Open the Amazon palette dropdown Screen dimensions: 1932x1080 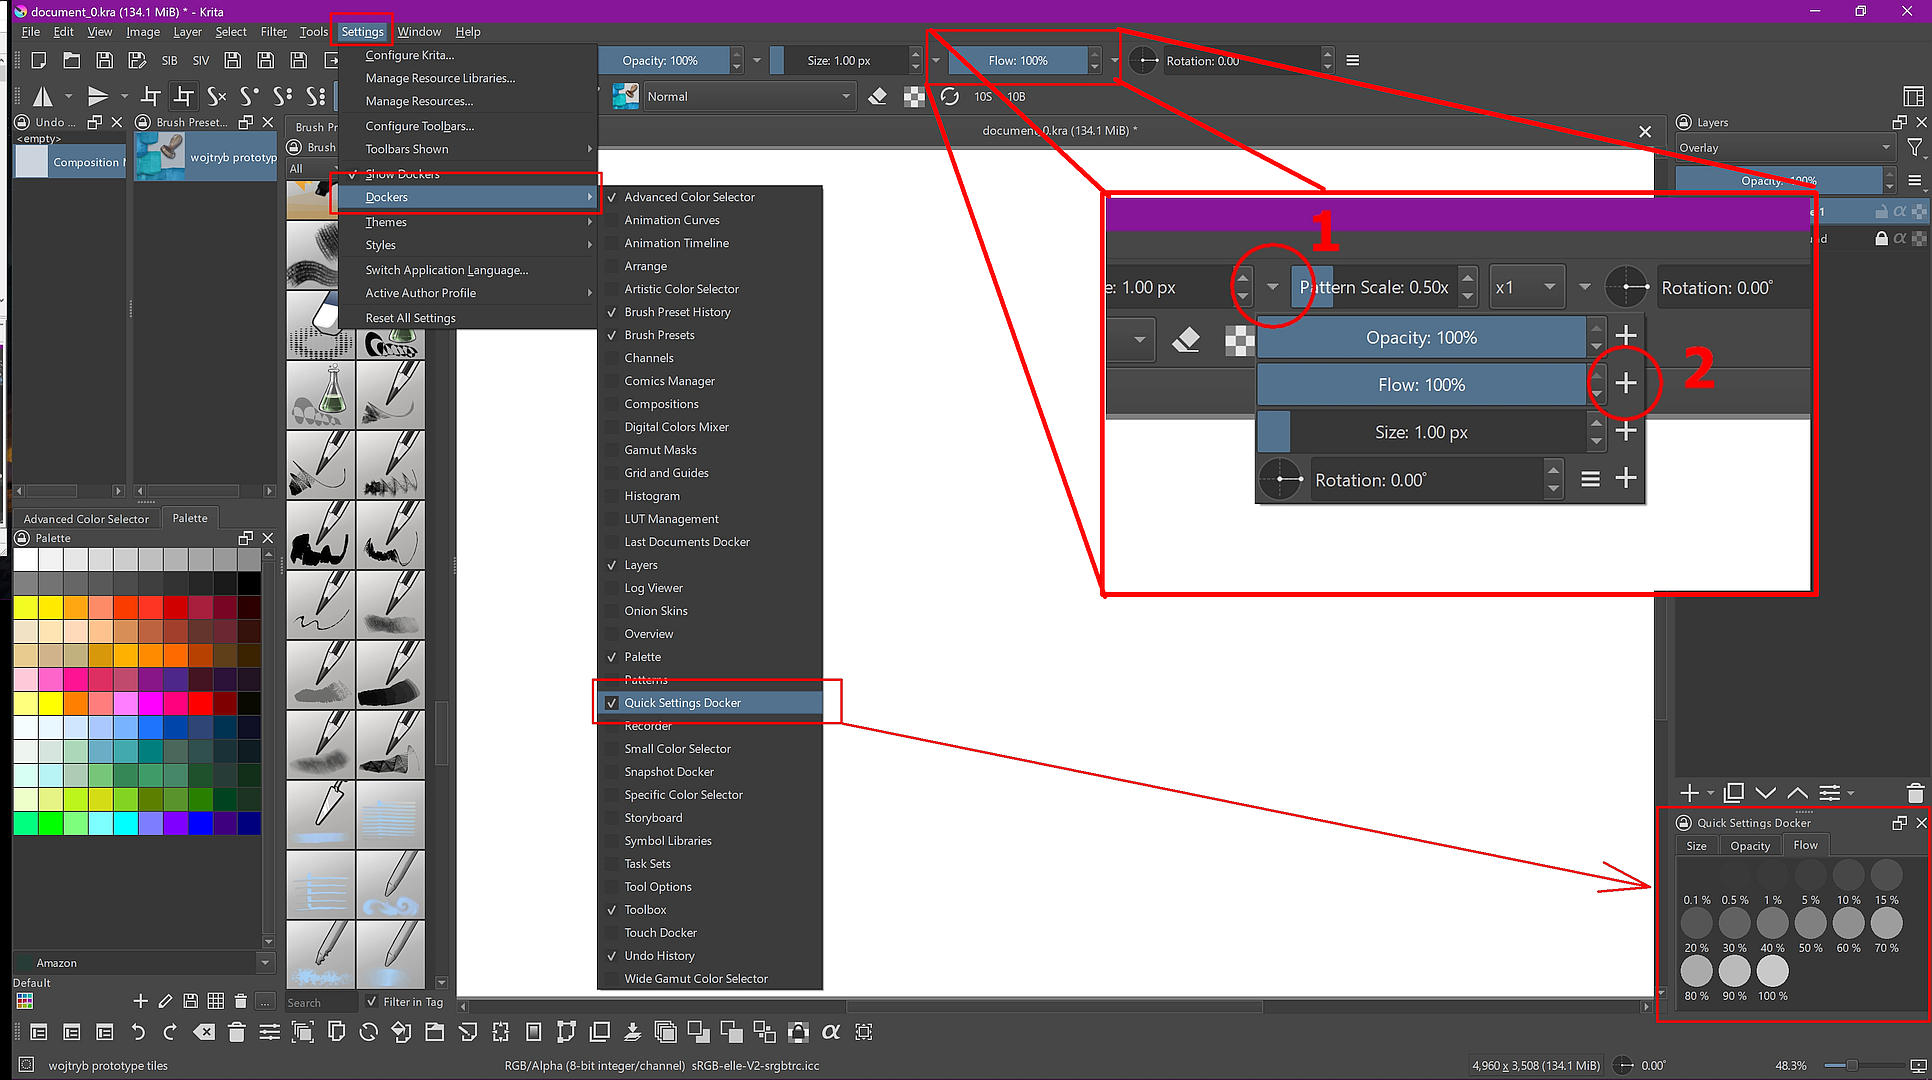[x=265, y=963]
